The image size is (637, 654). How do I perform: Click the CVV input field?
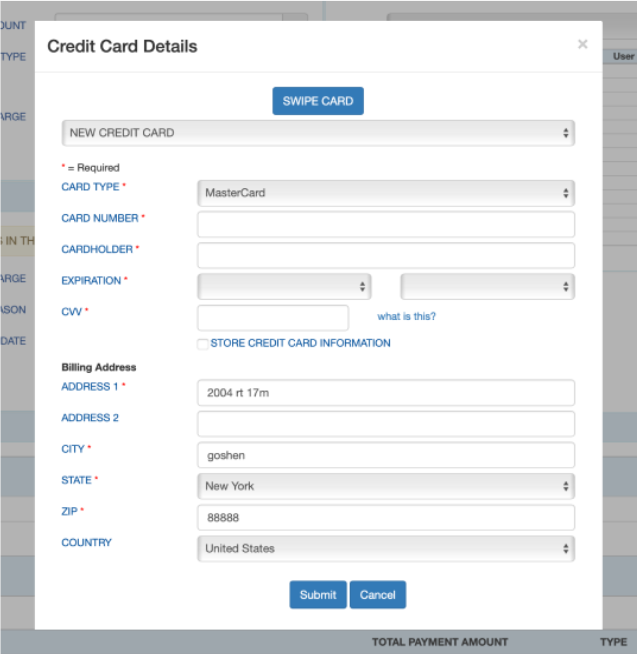click(273, 318)
